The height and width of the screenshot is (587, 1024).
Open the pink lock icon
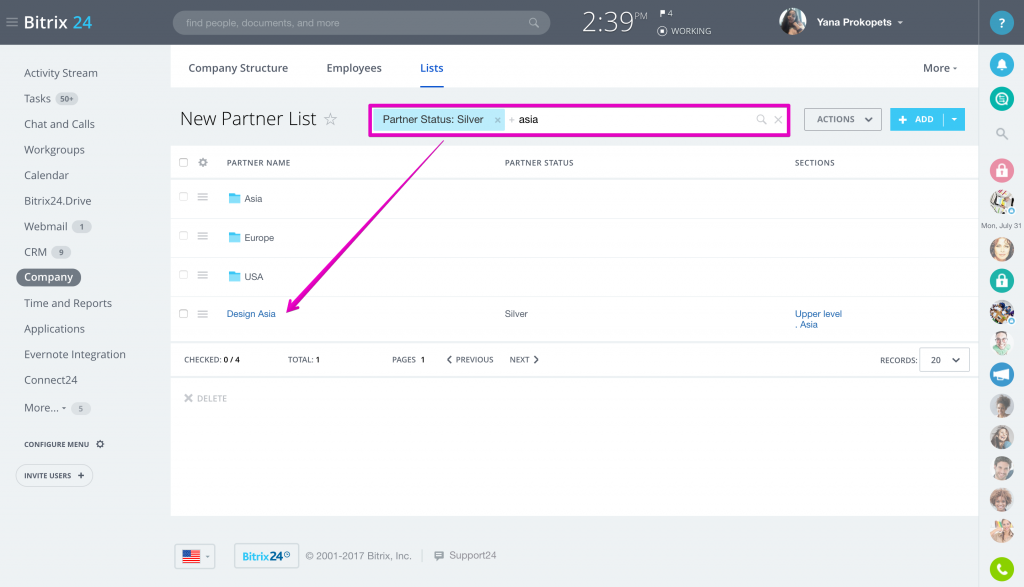(x=1001, y=170)
